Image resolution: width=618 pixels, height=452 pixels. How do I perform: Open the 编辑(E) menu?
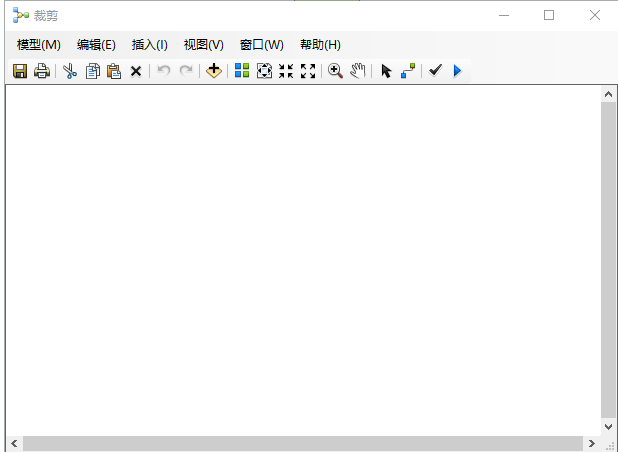click(96, 45)
